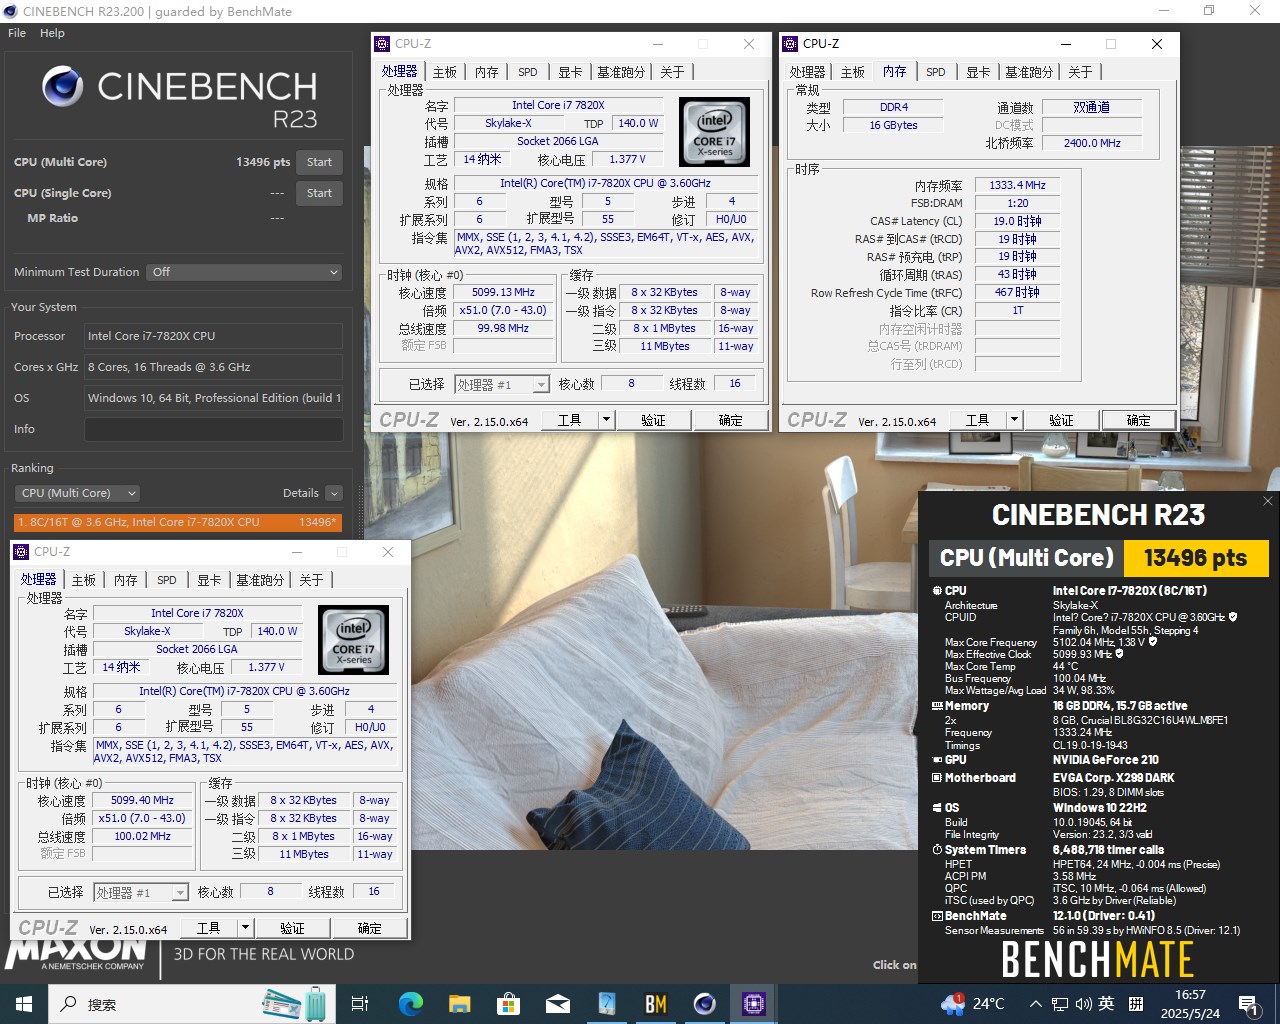Click 确定 button in memory CPU-Z window
This screenshot has height=1024, width=1280.
click(1139, 420)
